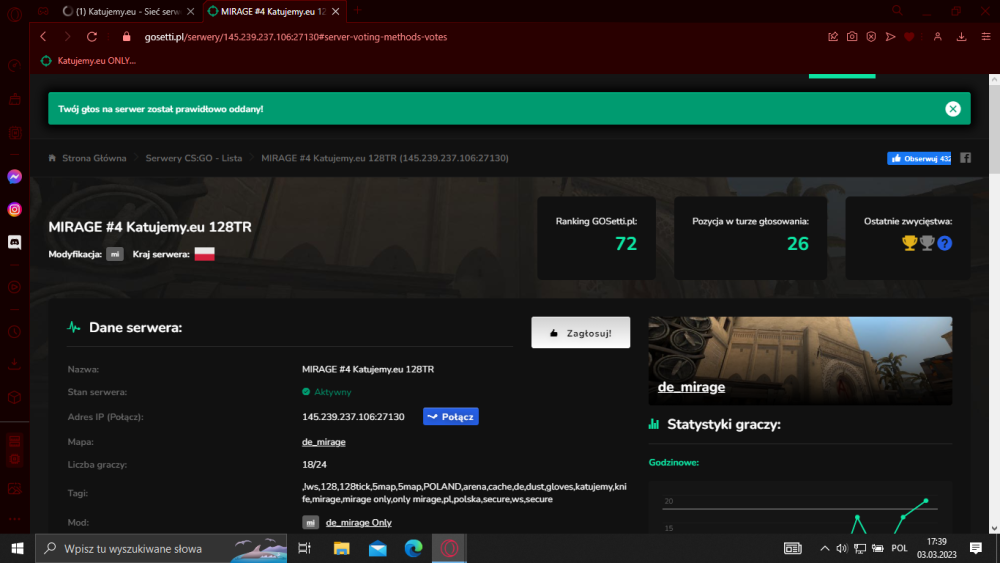The height and width of the screenshot is (563, 1000).
Task: Open a new tab with plus
Action: point(357,10)
